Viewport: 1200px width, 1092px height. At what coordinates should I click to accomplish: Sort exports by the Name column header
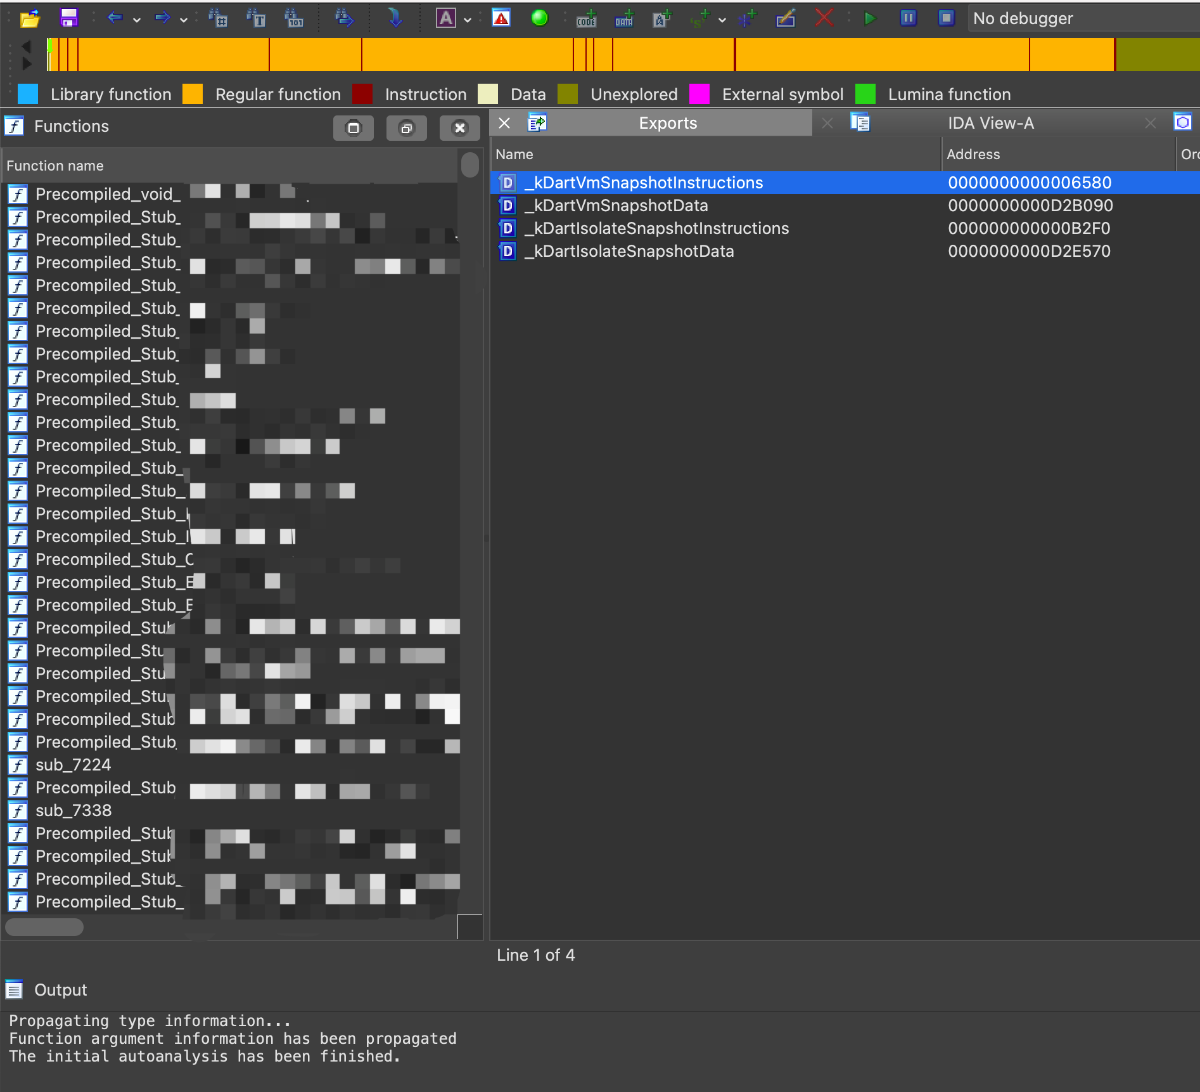[x=716, y=154]
